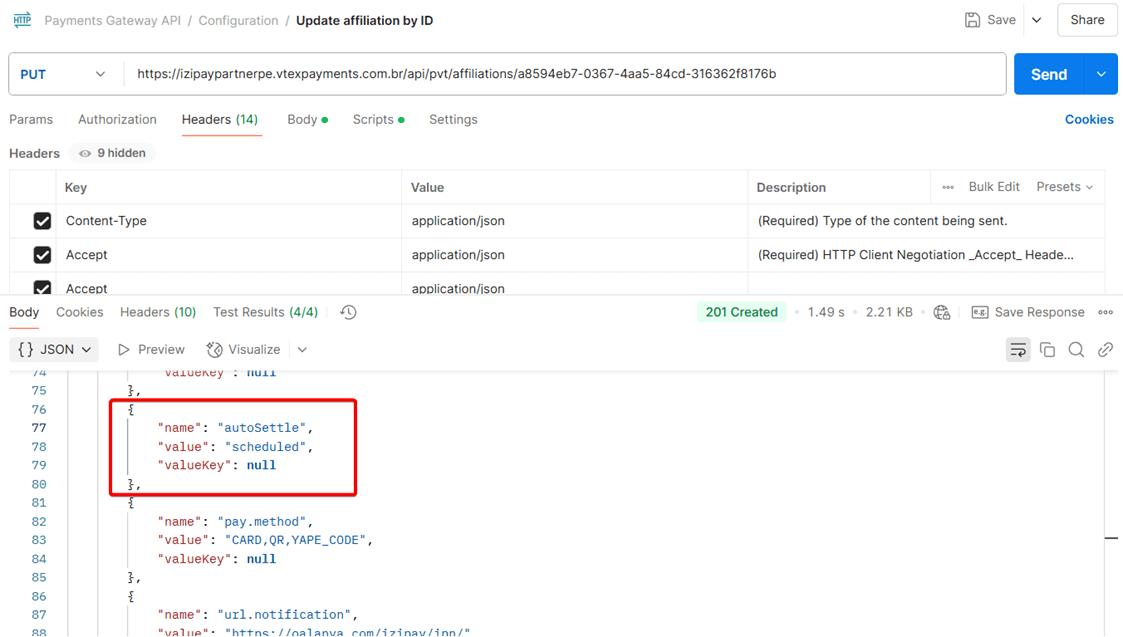
Task: Uncheck the Content-Type header checkbox
Action: pyautogui.click(x=42, y=221)
